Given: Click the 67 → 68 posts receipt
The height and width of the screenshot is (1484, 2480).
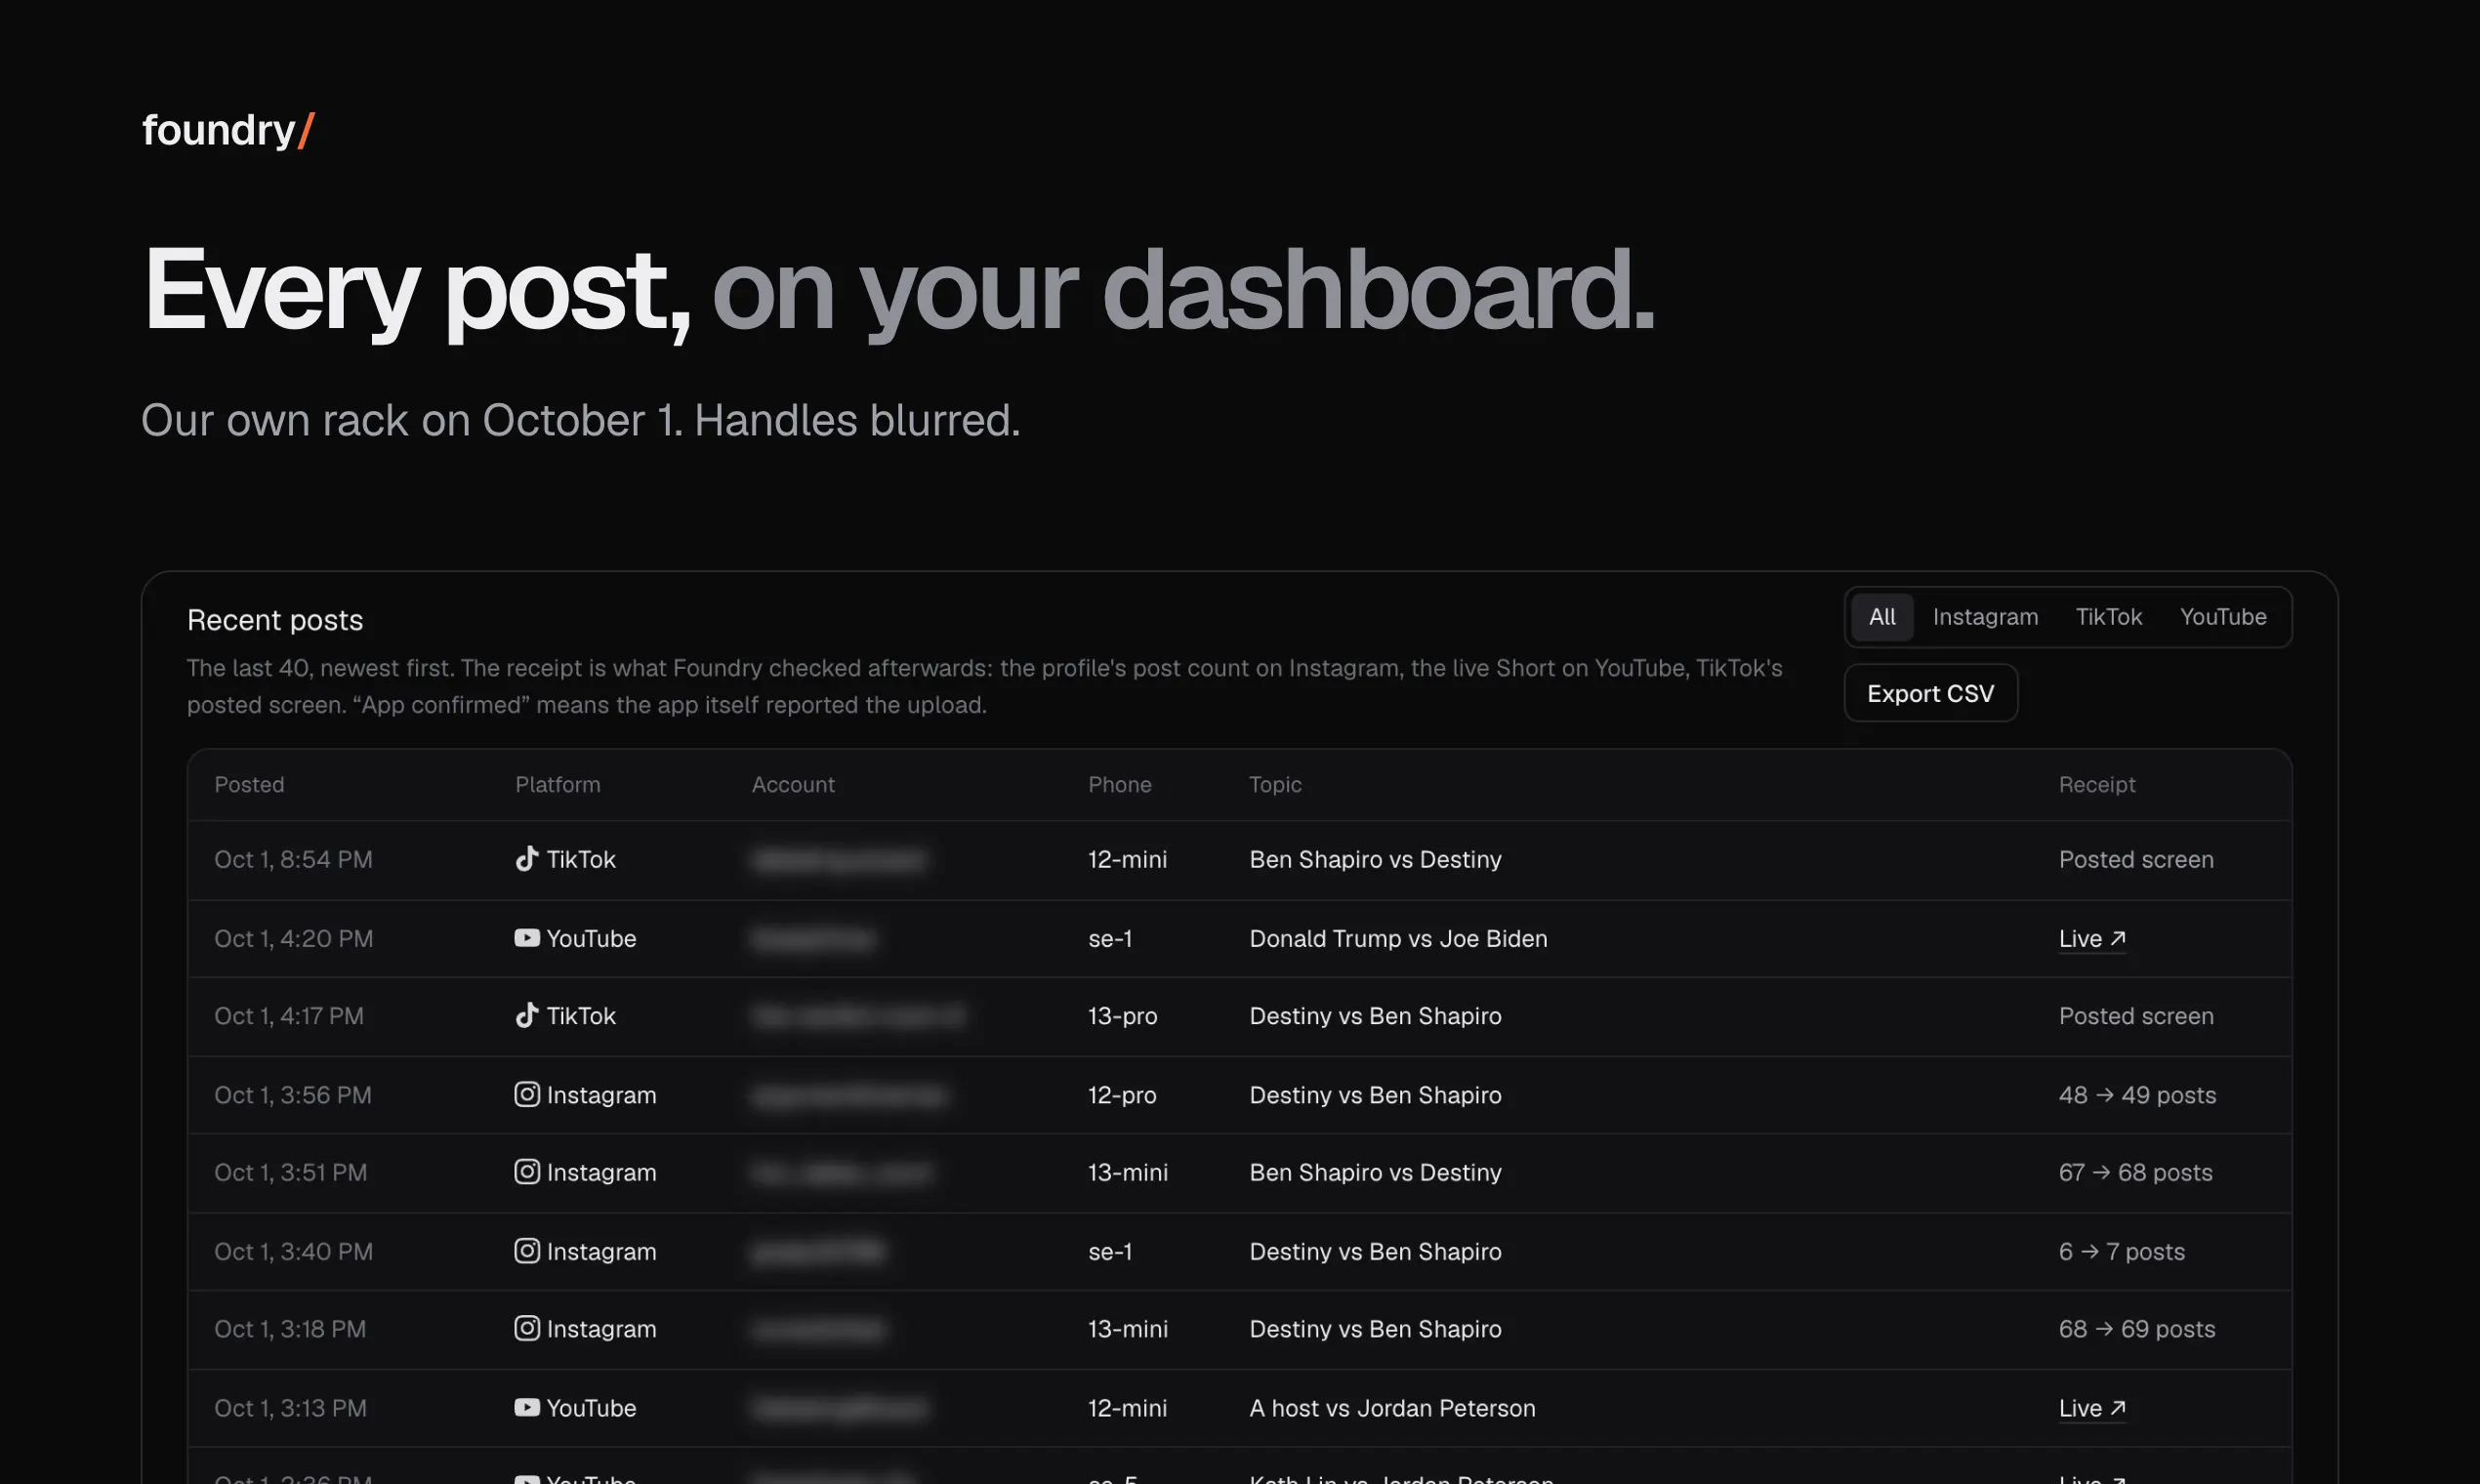Looking at the screenshot, I should (x=2135, y=1172).
